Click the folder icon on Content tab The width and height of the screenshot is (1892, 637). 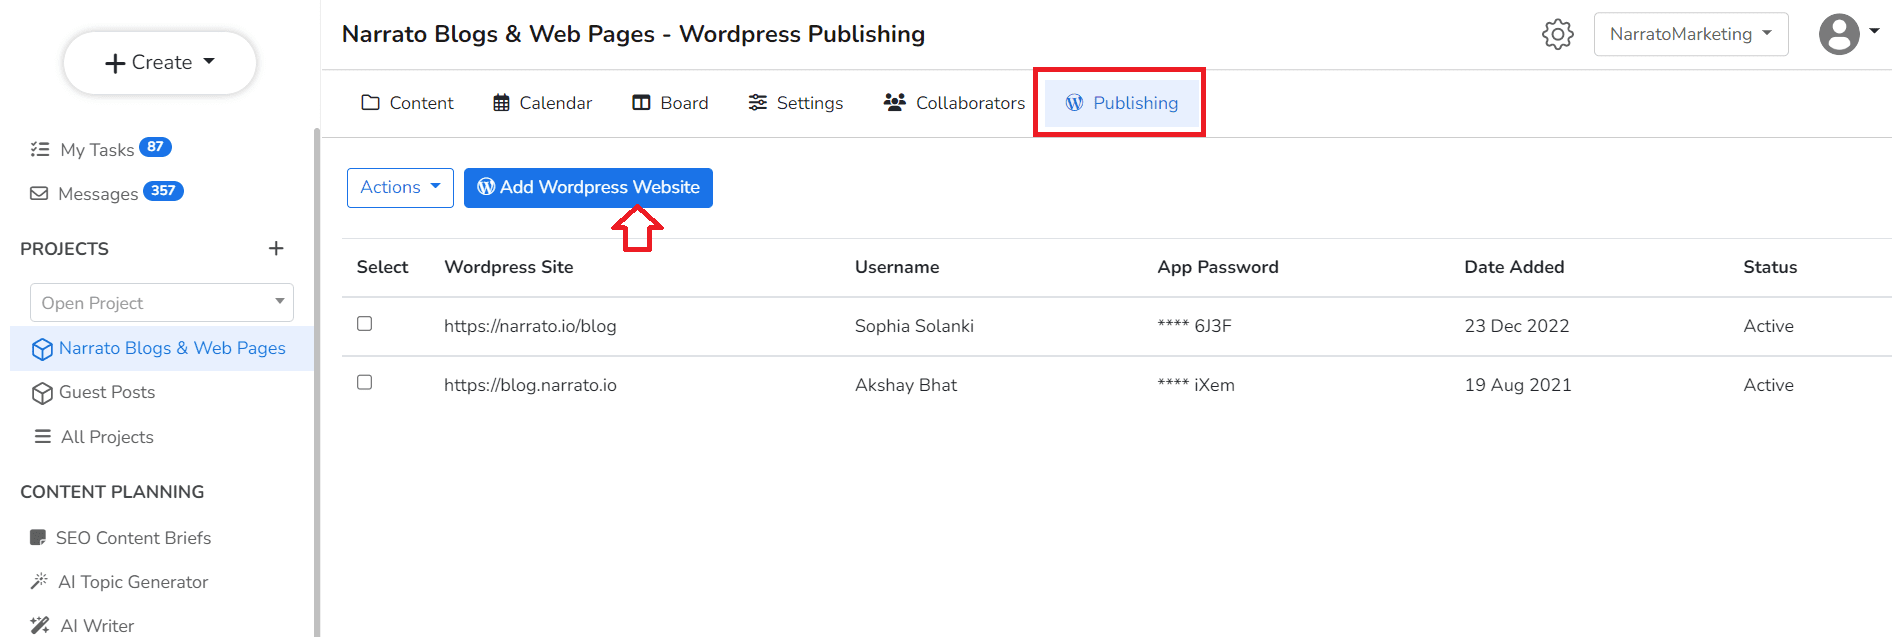[370, 102]
